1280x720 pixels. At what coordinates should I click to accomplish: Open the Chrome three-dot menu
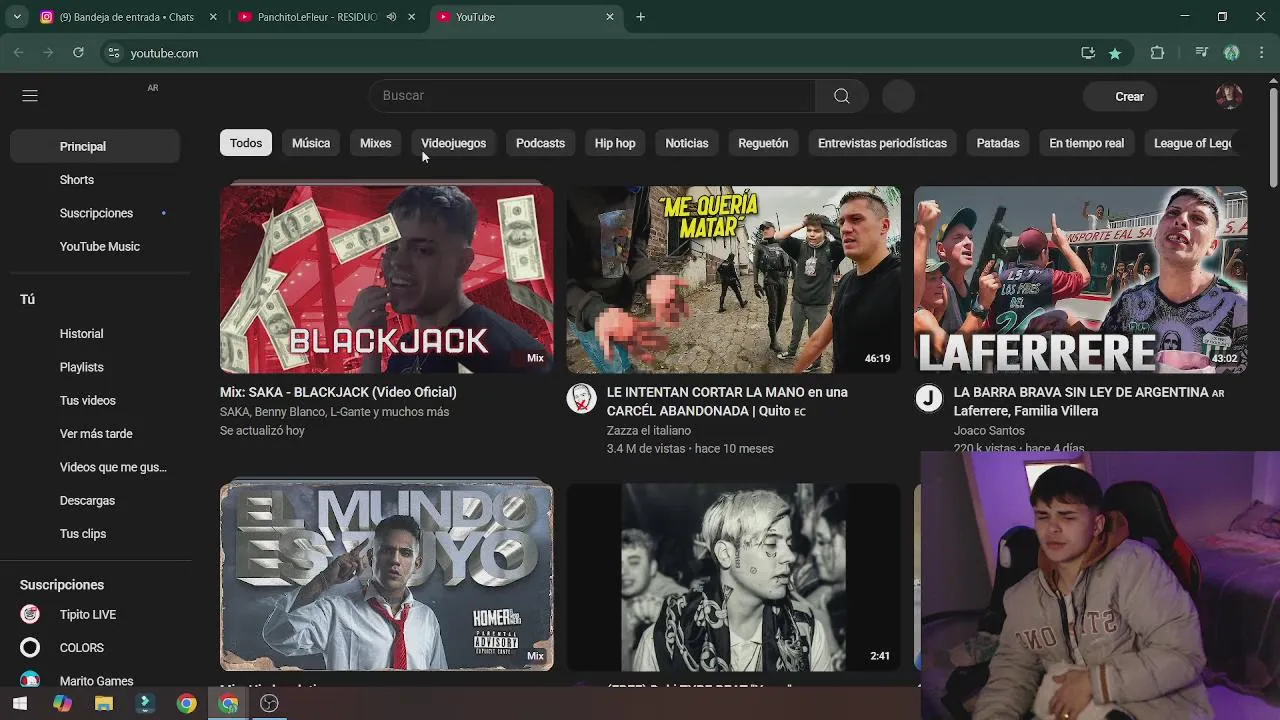tap(1260, 53)
